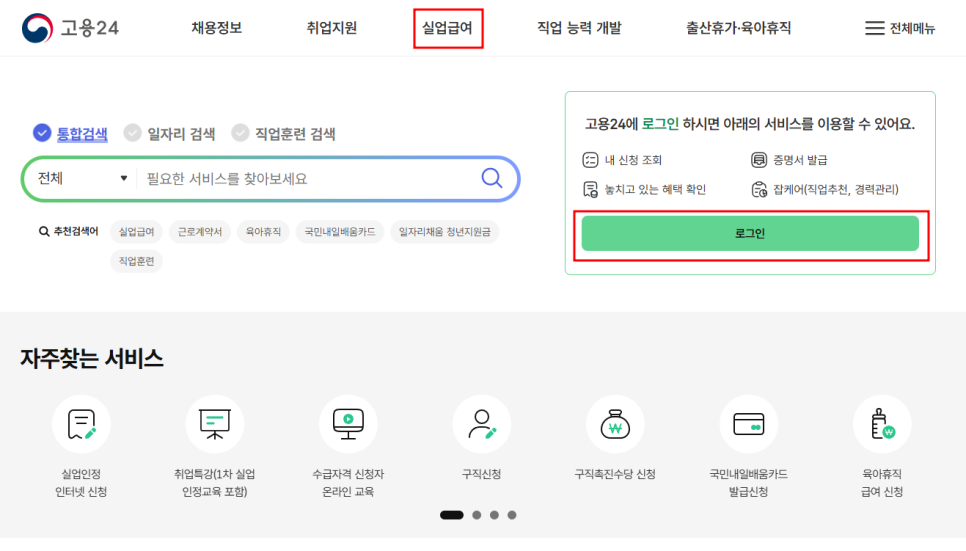Open the 채용정보 menu
Screen dimensions: 966x551
[x=216, y=28]
